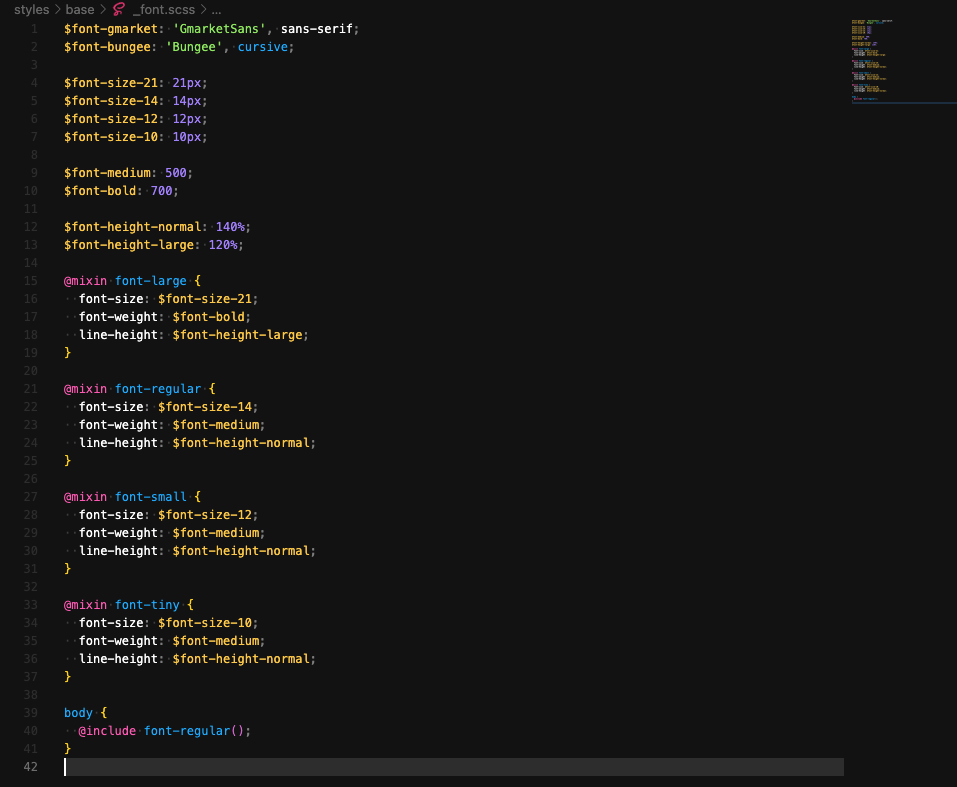Click the '@include' keyword
Viewport: 957px width, 787px height.
[x=107, y=731]
